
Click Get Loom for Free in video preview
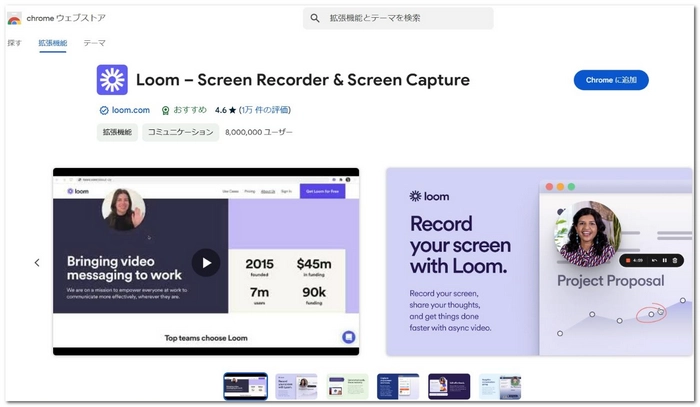point(322,191)
